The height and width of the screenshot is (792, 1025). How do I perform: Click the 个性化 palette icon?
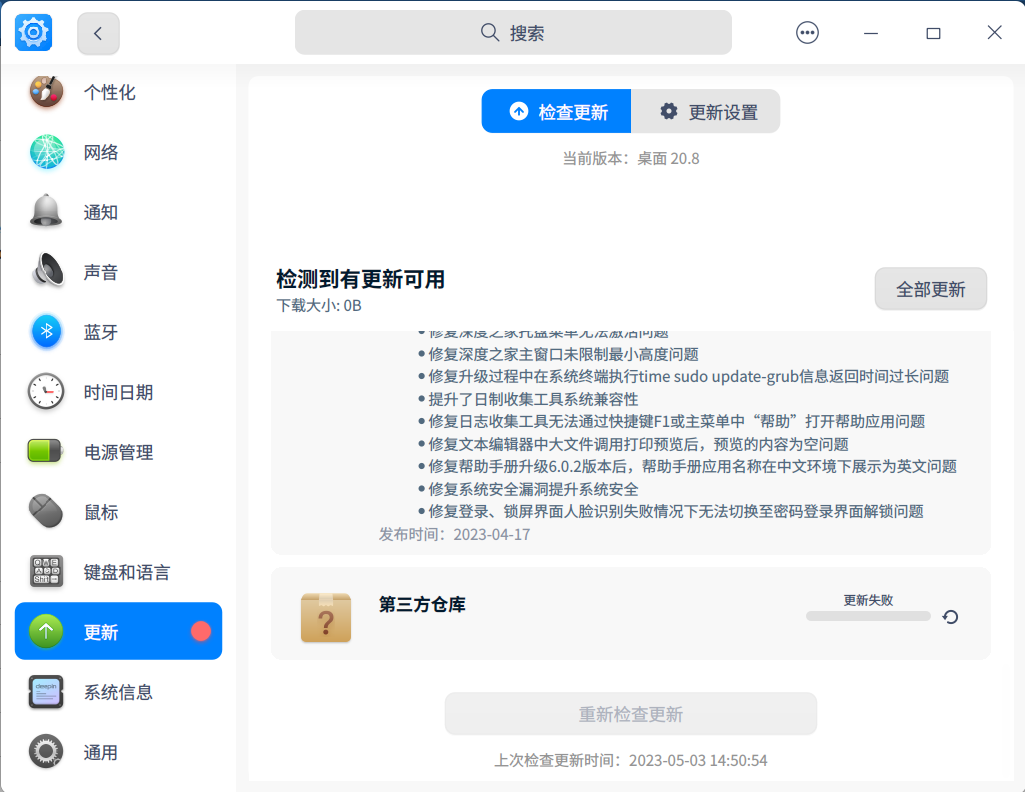[x=46, y=91]
